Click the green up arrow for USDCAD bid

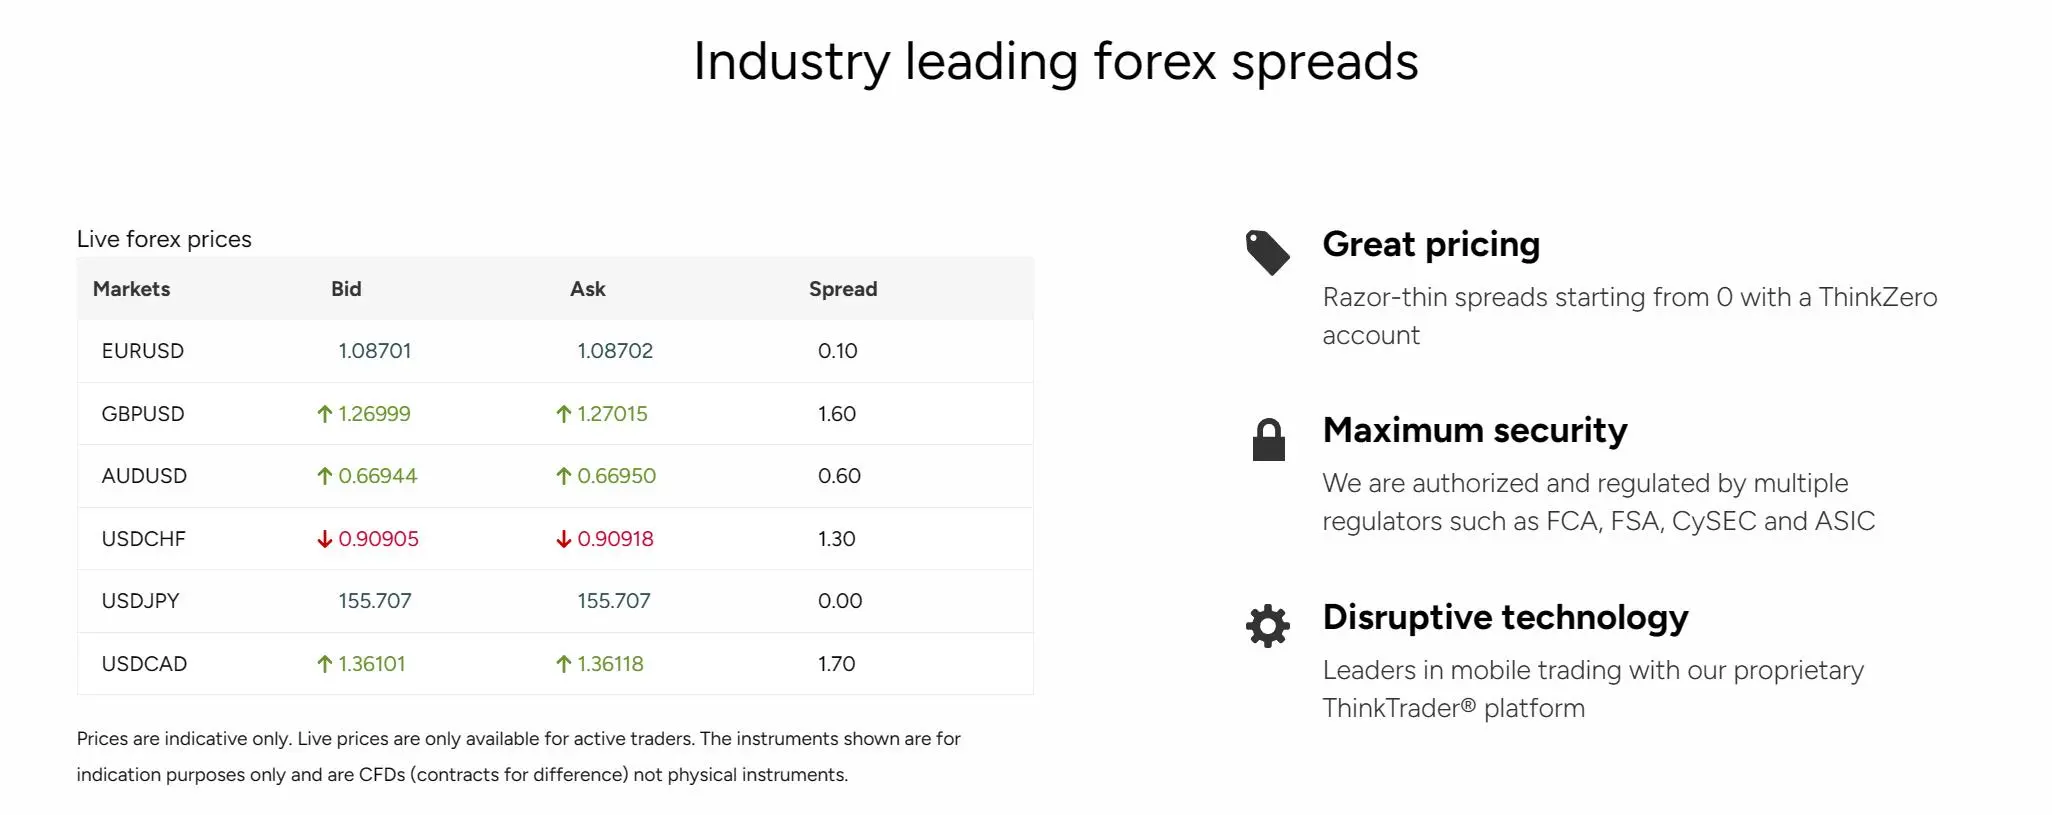tap(324, 664)
